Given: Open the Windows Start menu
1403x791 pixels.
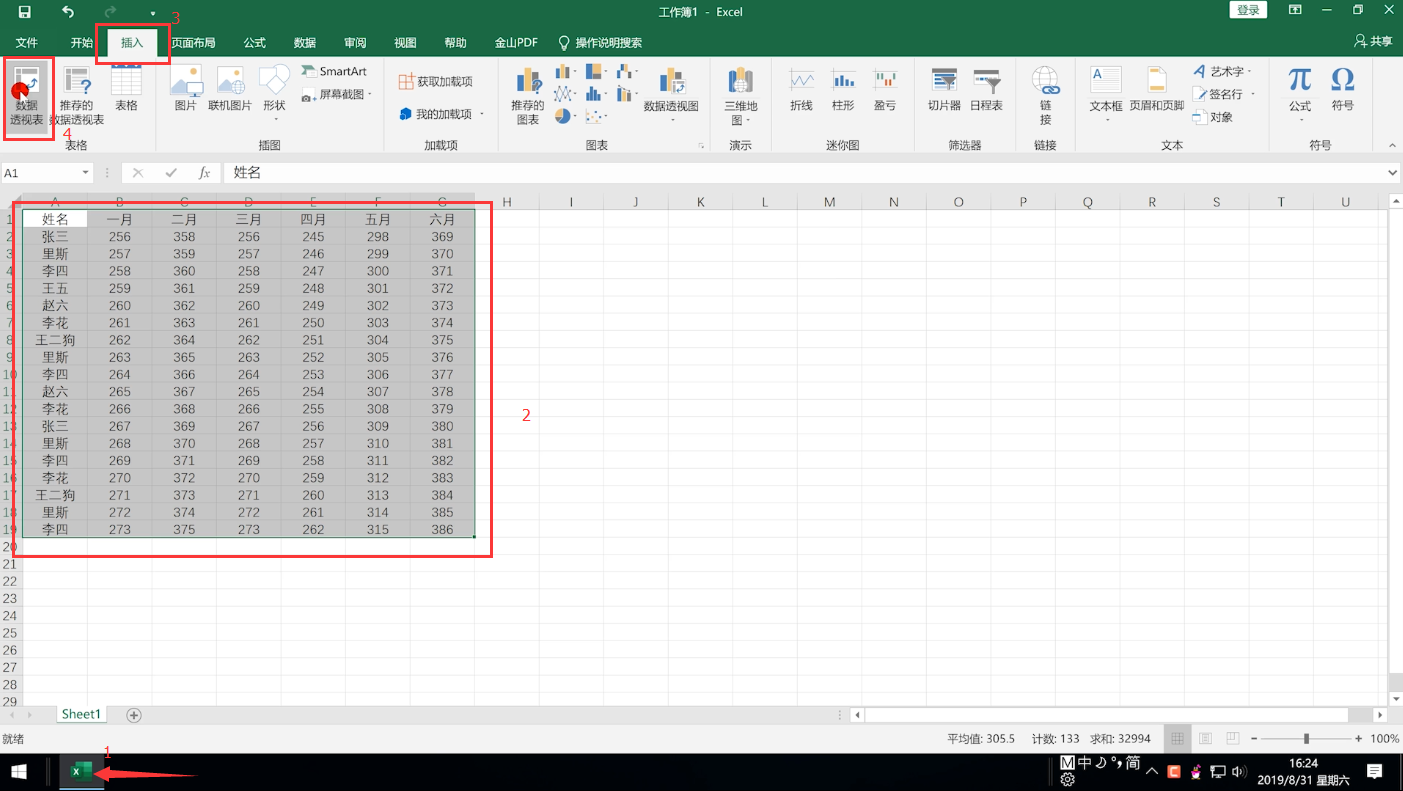Looking at the screenshot, I should (19, 772).
